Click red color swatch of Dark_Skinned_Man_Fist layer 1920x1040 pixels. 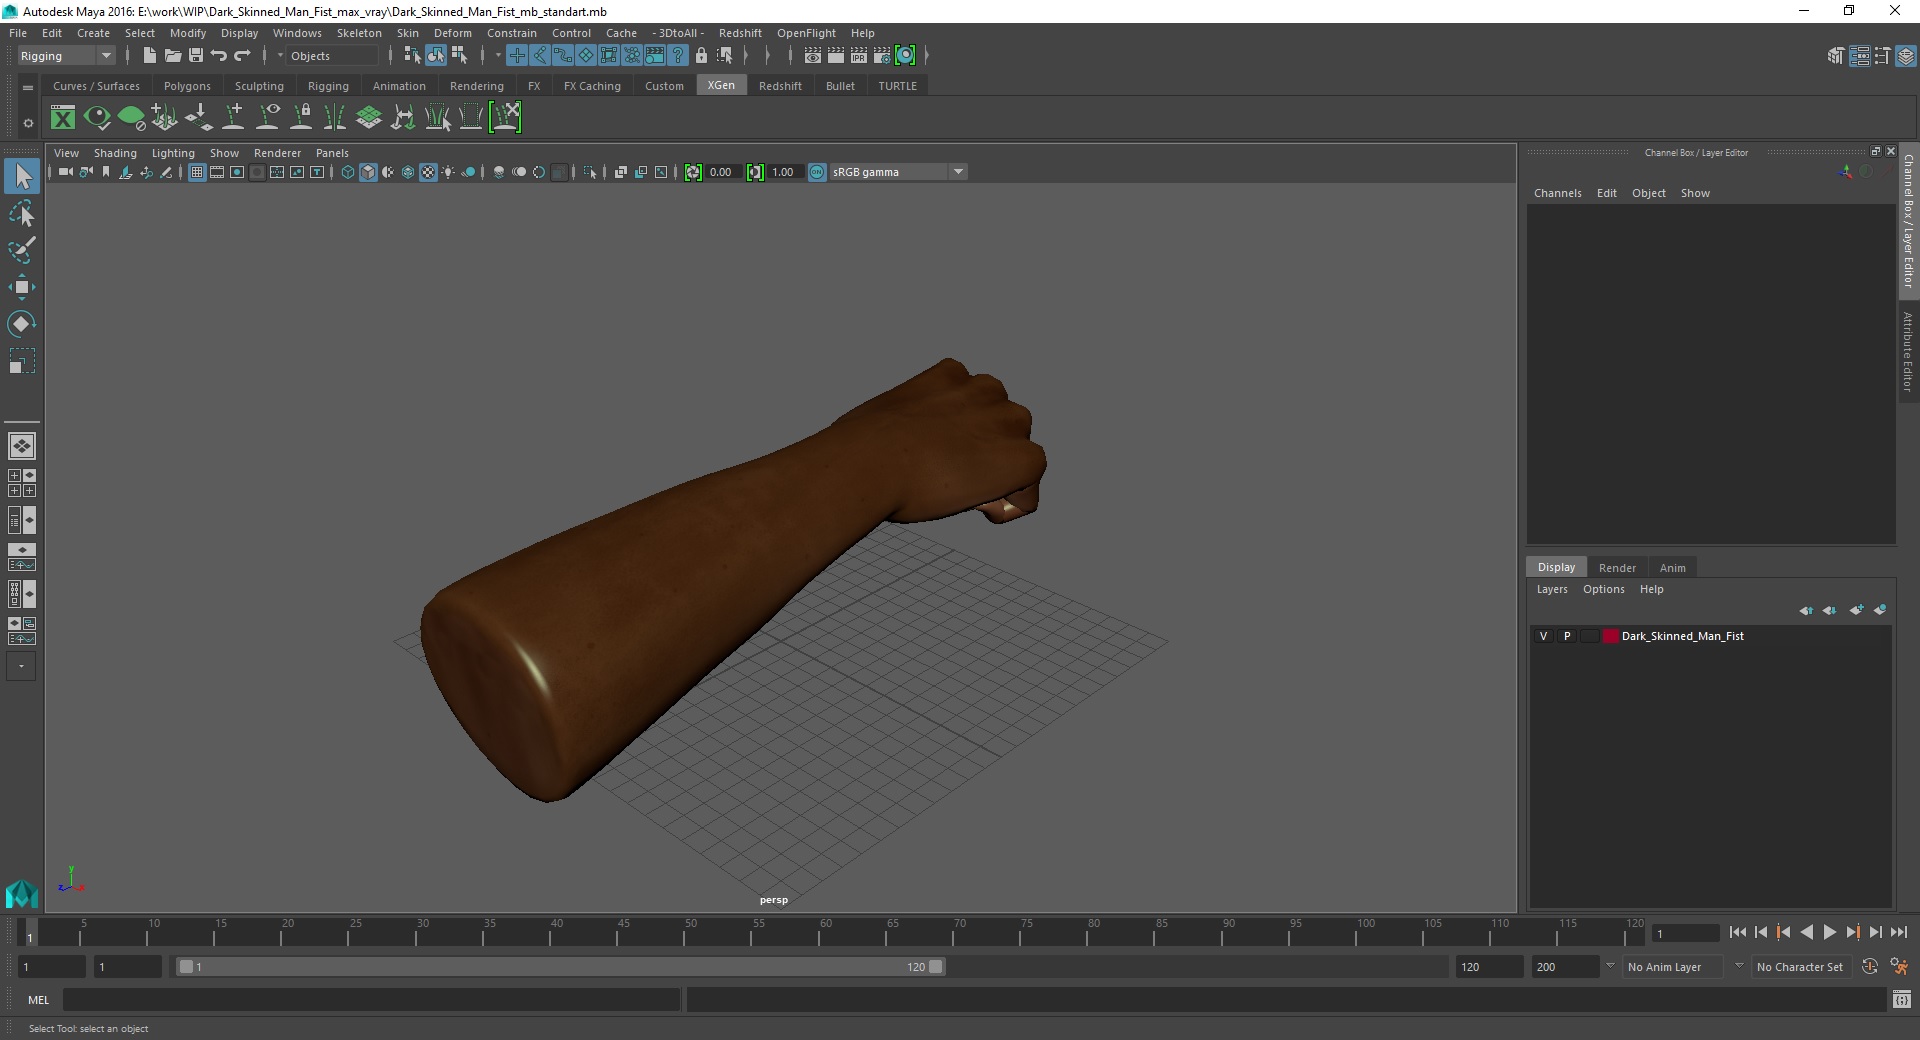[1610, 636]
